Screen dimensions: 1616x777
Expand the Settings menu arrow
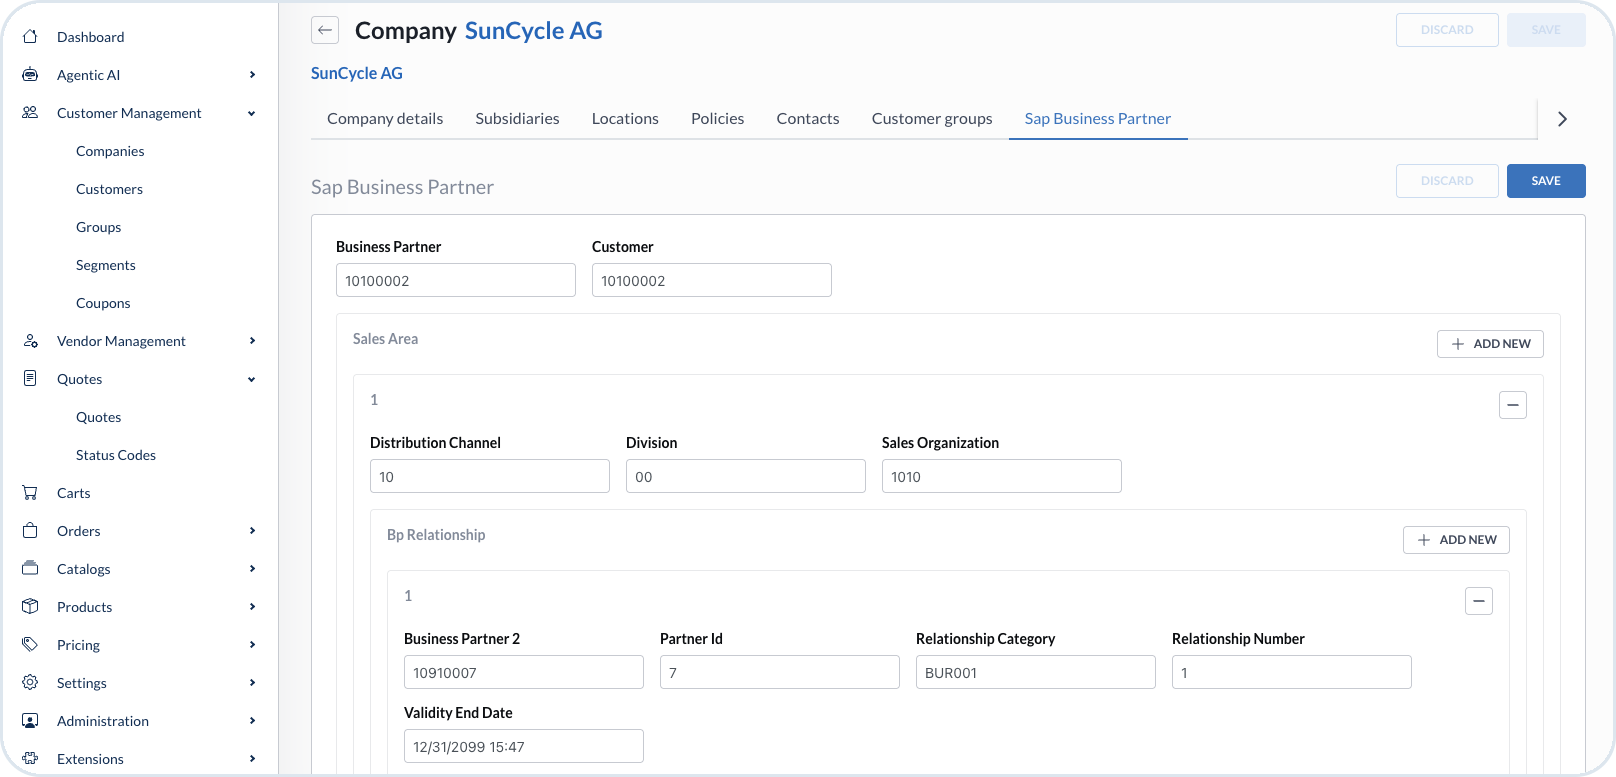coord(252,683)
